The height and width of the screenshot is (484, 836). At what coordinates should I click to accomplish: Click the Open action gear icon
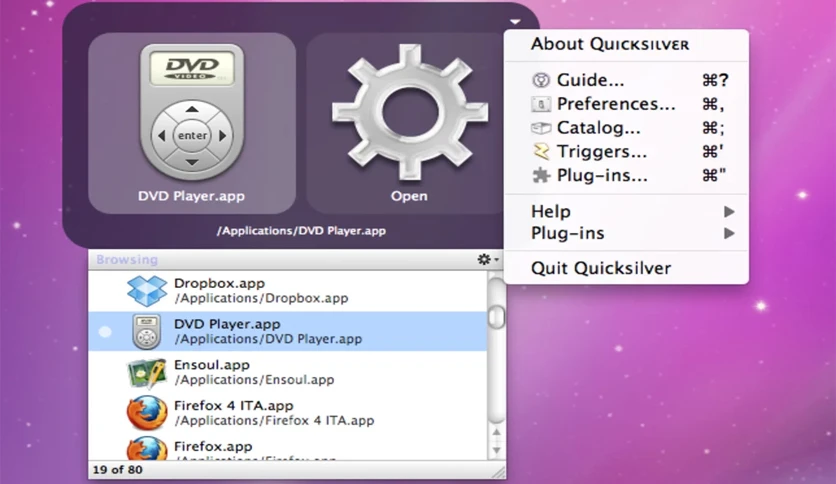point(409,113)
